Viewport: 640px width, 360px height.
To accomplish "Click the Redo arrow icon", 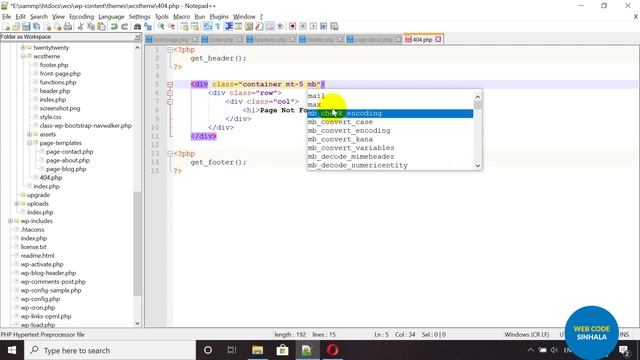I will (124, 27).
